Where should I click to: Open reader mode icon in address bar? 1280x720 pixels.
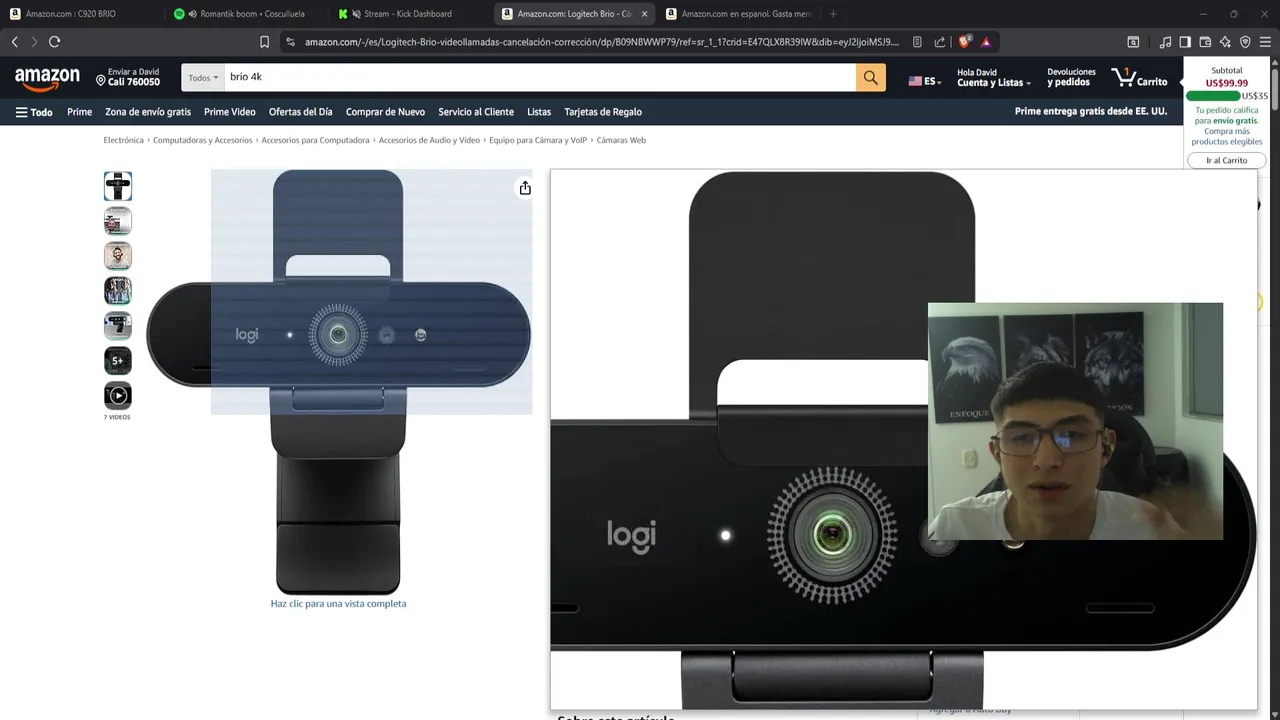click(x=917, y=42)
